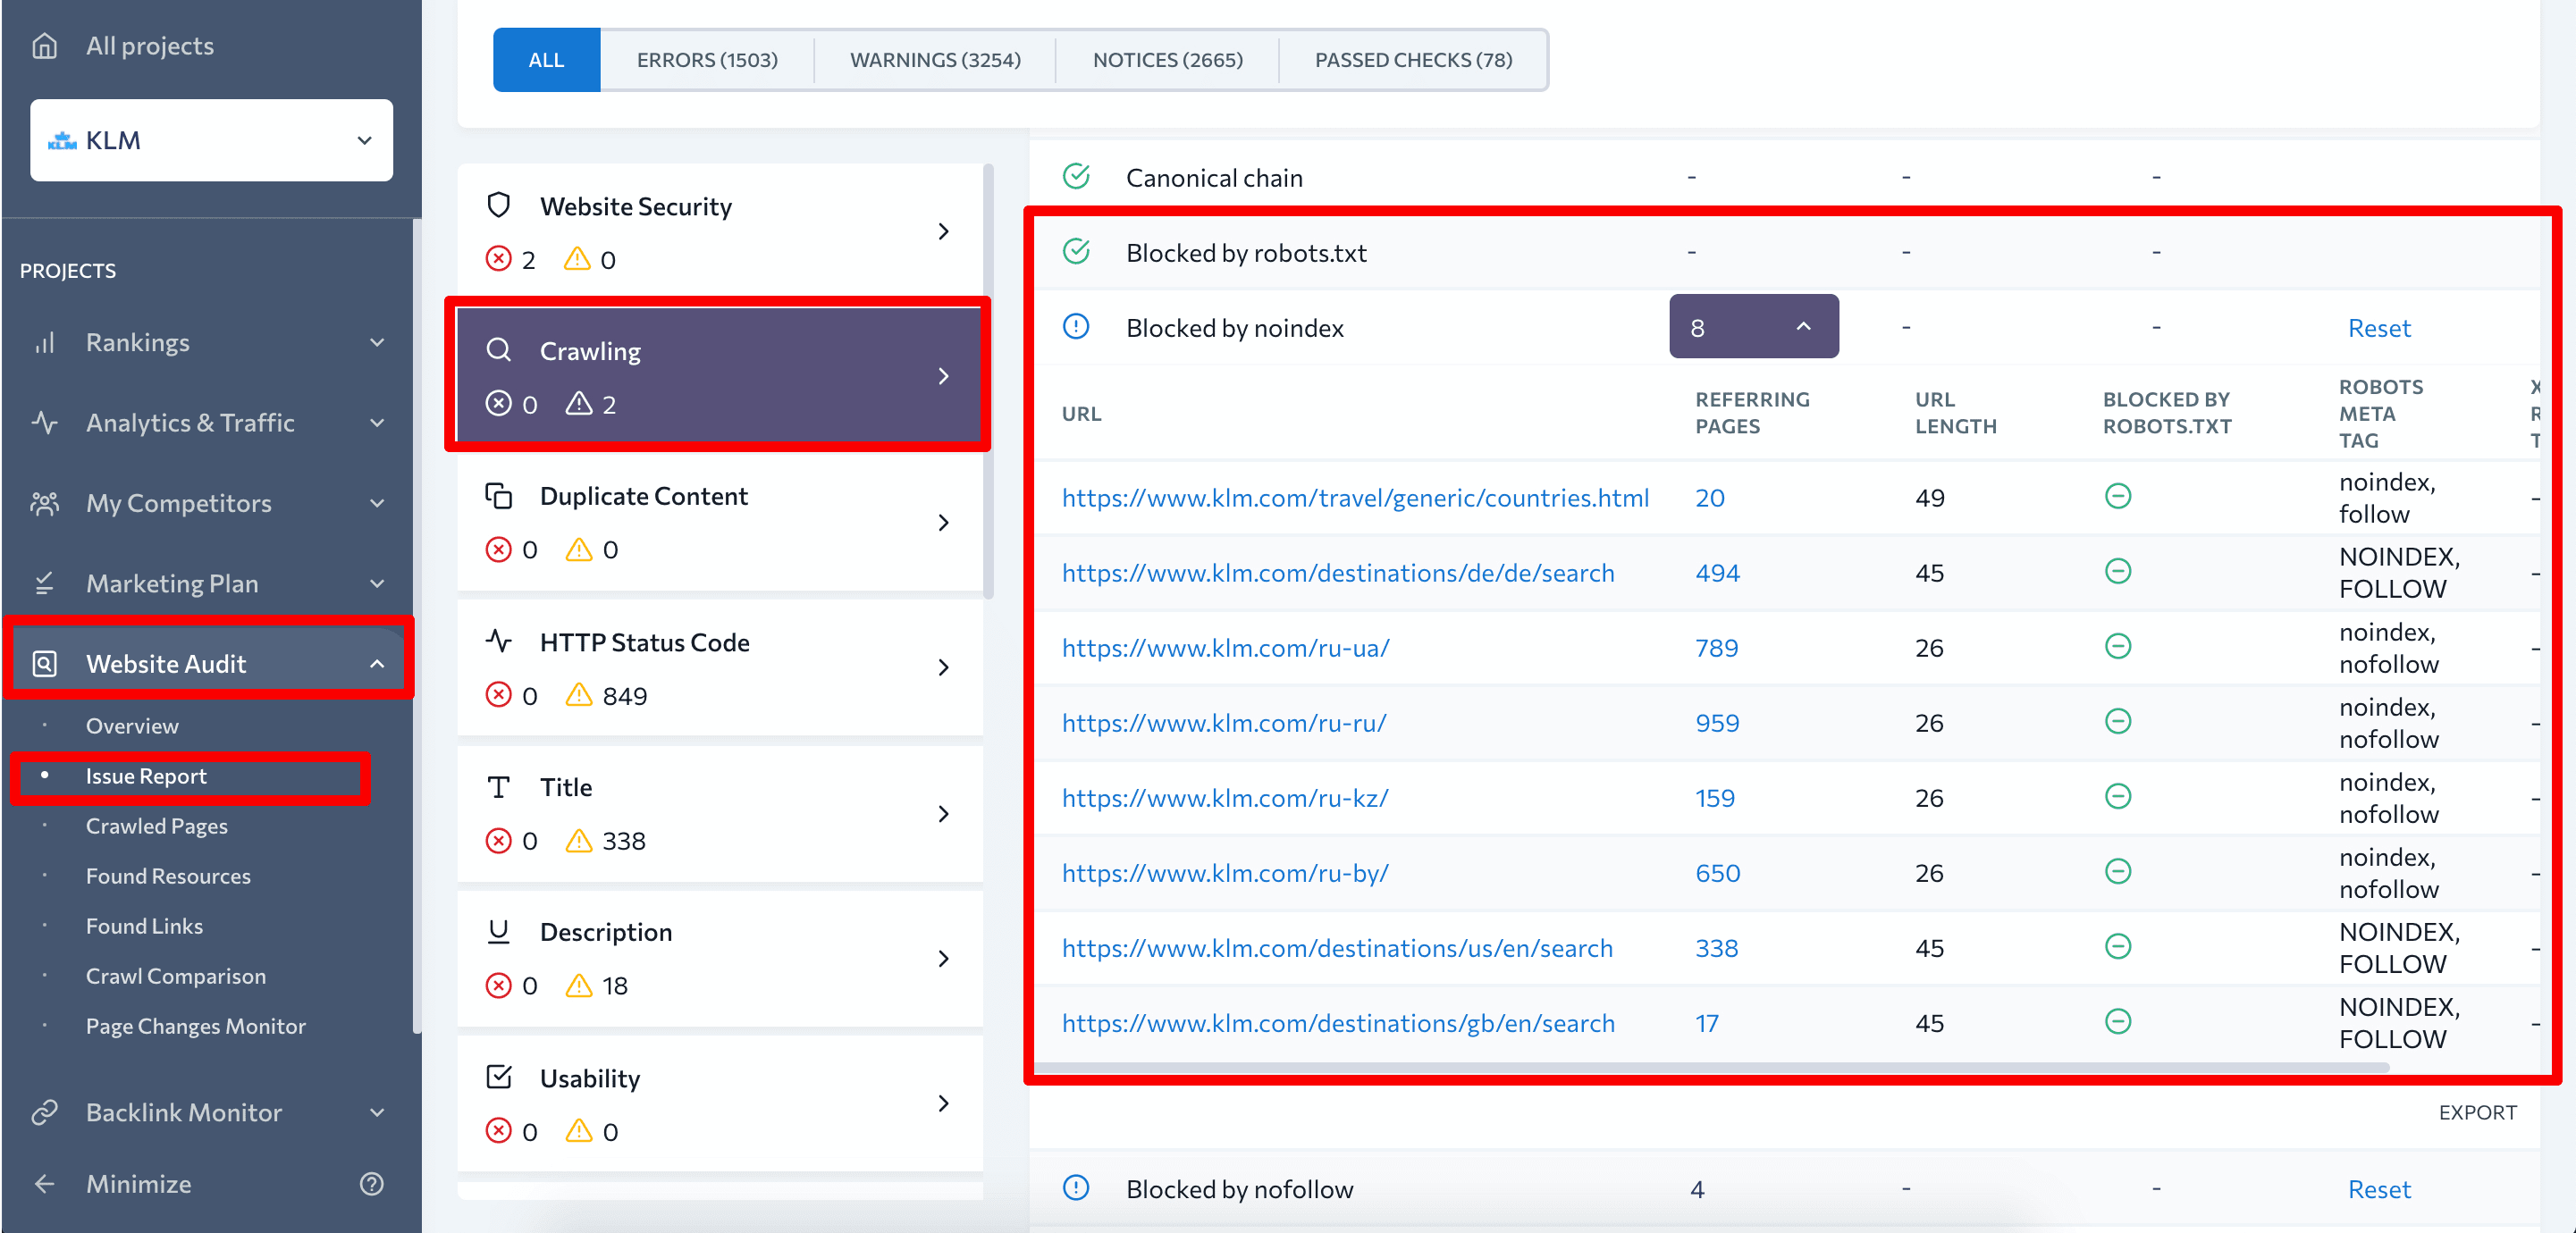This screenshot has width=2576, height=1233.
Task: Select the ALL tab
Action: (x=546, y=60)
